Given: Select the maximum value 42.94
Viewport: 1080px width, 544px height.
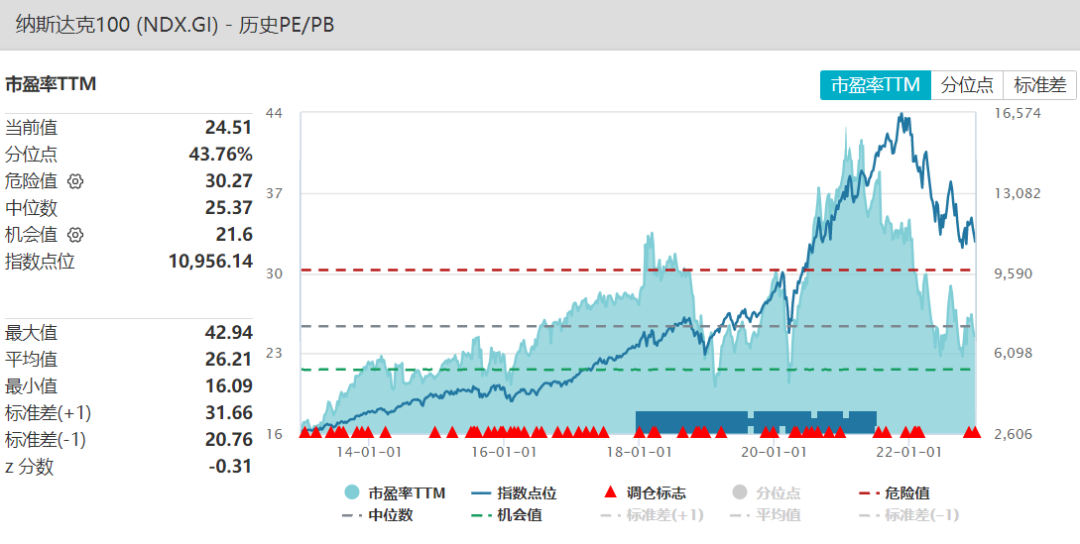Looking at the screenshot, I should [229, 333].
